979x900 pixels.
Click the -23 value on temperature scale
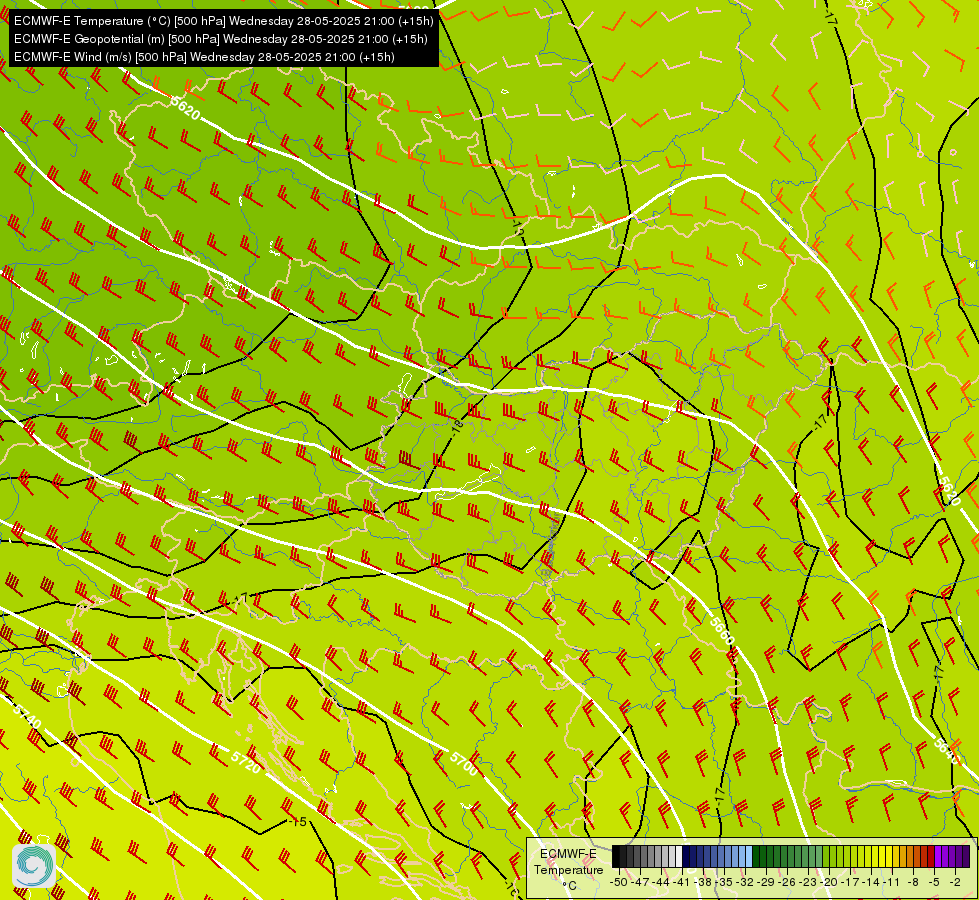point(808,883)
